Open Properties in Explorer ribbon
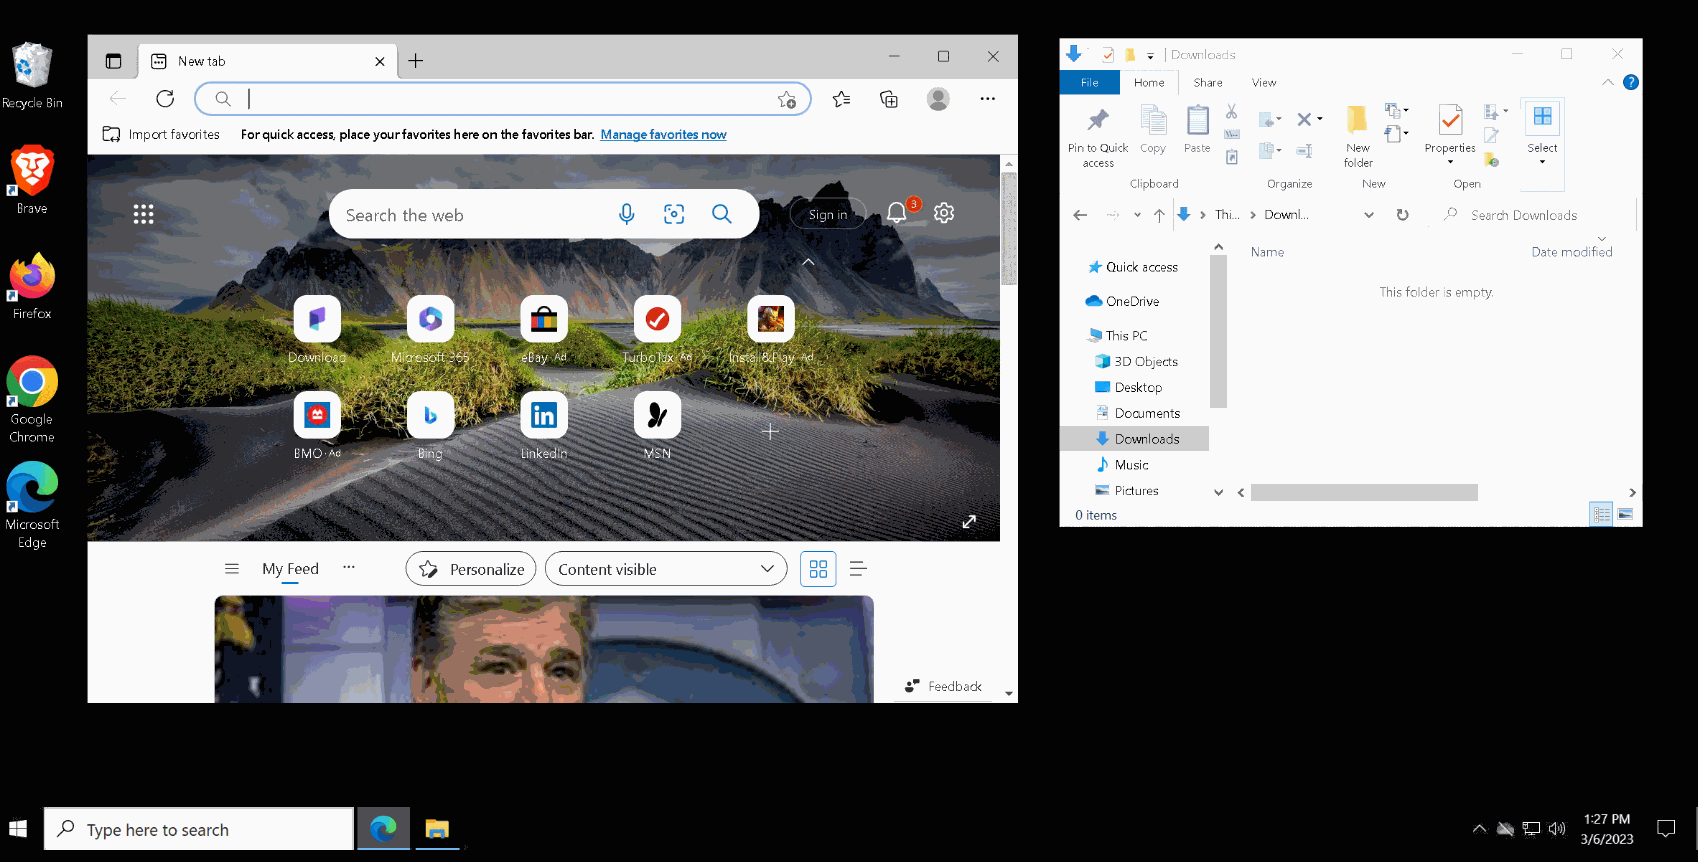Image resolution: width=1698 pixels, height=862 pixels. pyautogui.click(x=1450, y=135)
